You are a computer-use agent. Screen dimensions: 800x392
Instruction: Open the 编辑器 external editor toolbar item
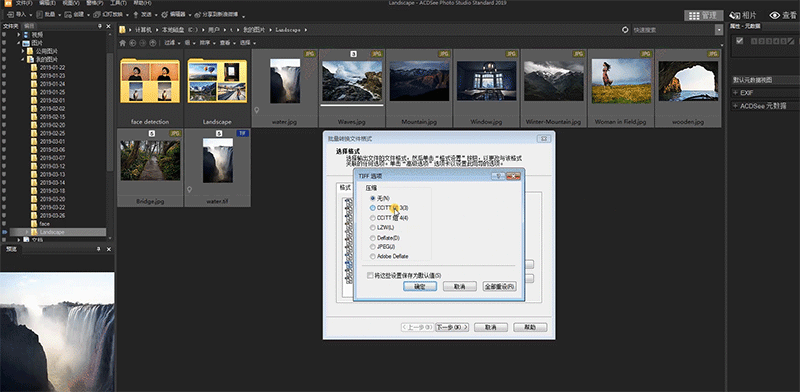pyautogui.click(x=176, y=15)
